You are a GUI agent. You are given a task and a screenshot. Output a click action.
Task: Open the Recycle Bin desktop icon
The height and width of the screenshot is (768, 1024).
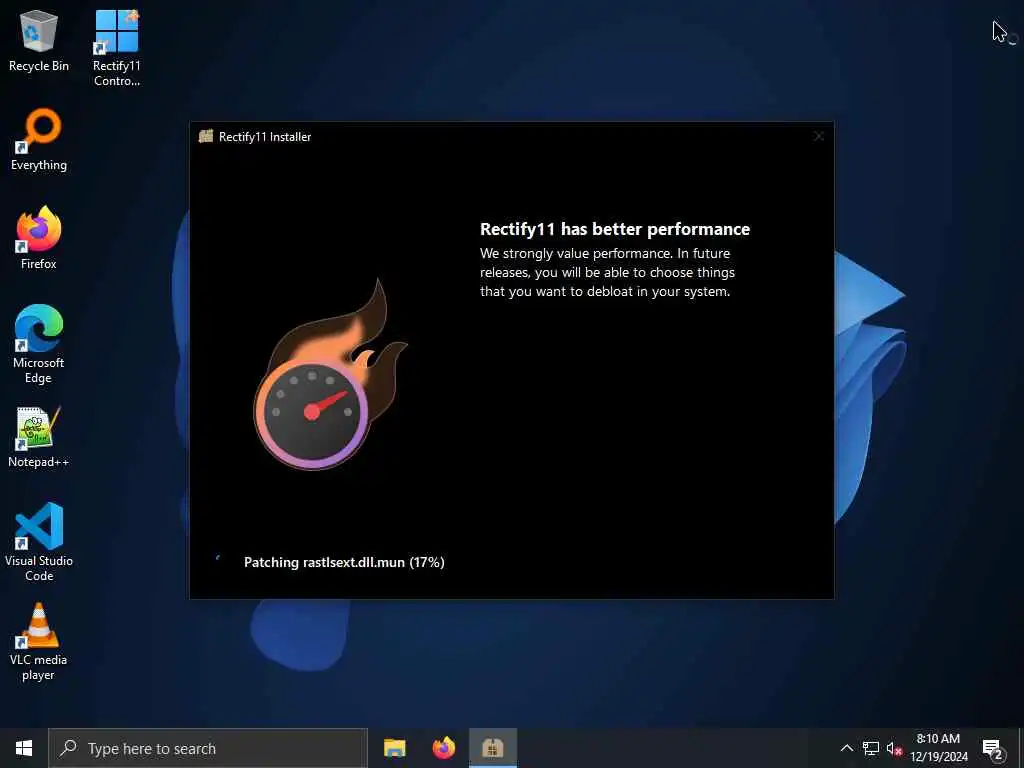point(39,41)
